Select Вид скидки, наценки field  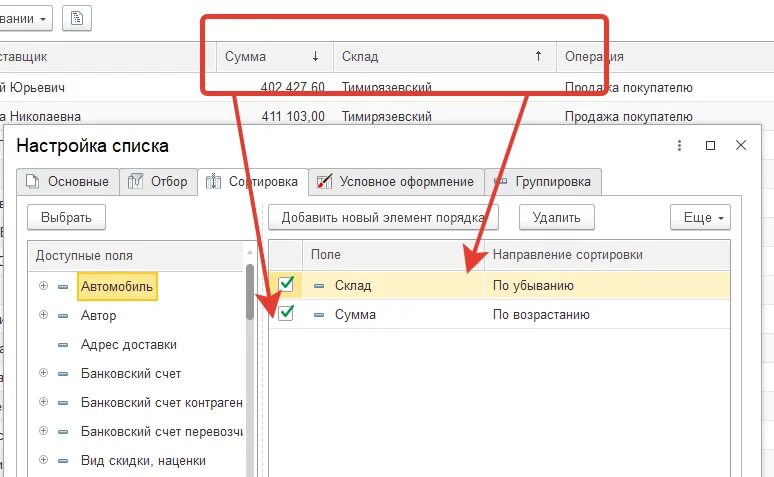[143, 461]
